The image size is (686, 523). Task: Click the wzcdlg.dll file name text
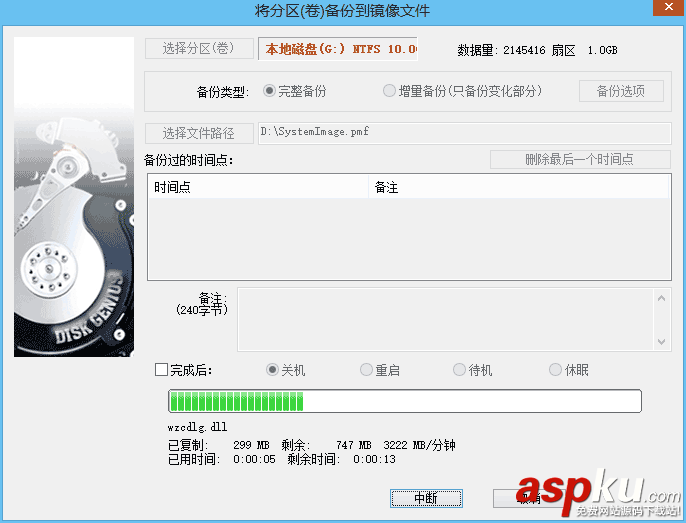point(197,427)
